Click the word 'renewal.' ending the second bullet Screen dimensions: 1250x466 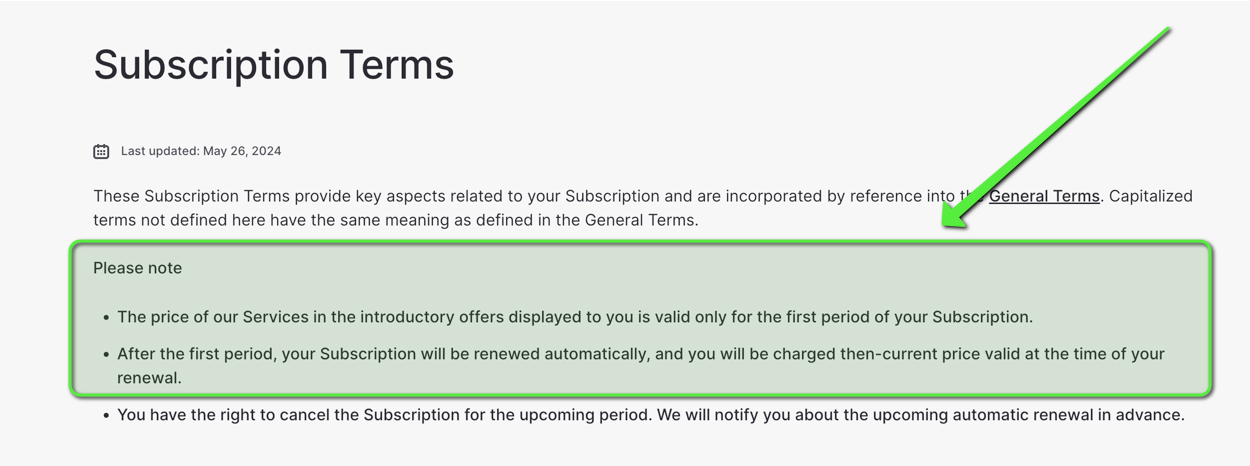pos(149,378)
